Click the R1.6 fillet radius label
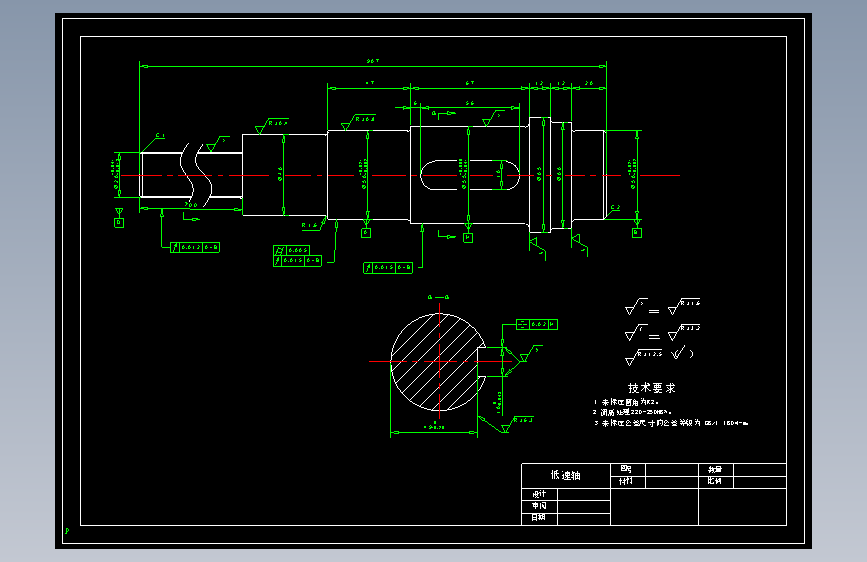Screen dimensions: 867x562 (310, 226)
